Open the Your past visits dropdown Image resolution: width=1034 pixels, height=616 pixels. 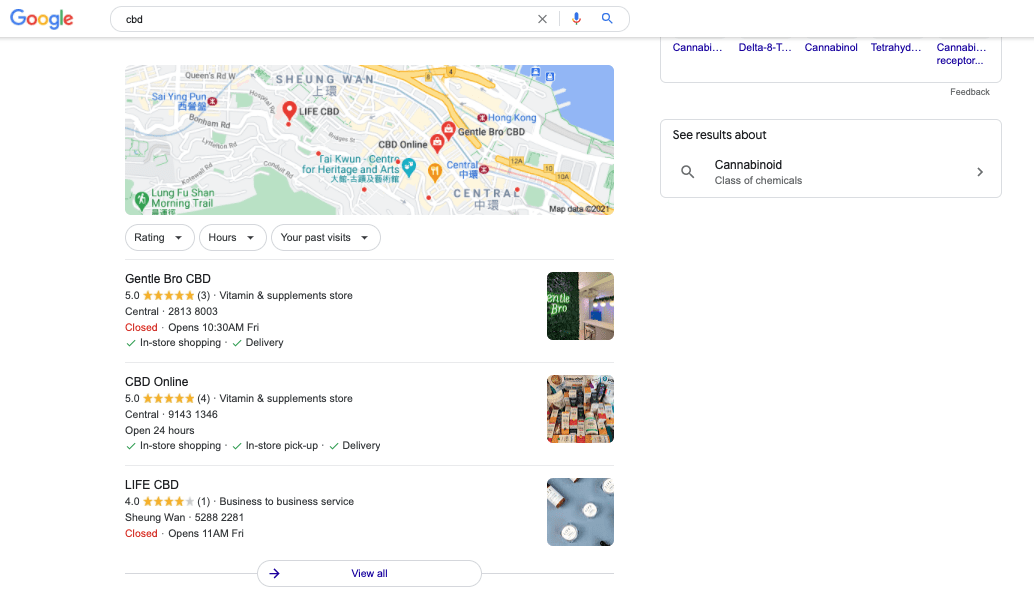click(x=326, y=237)
